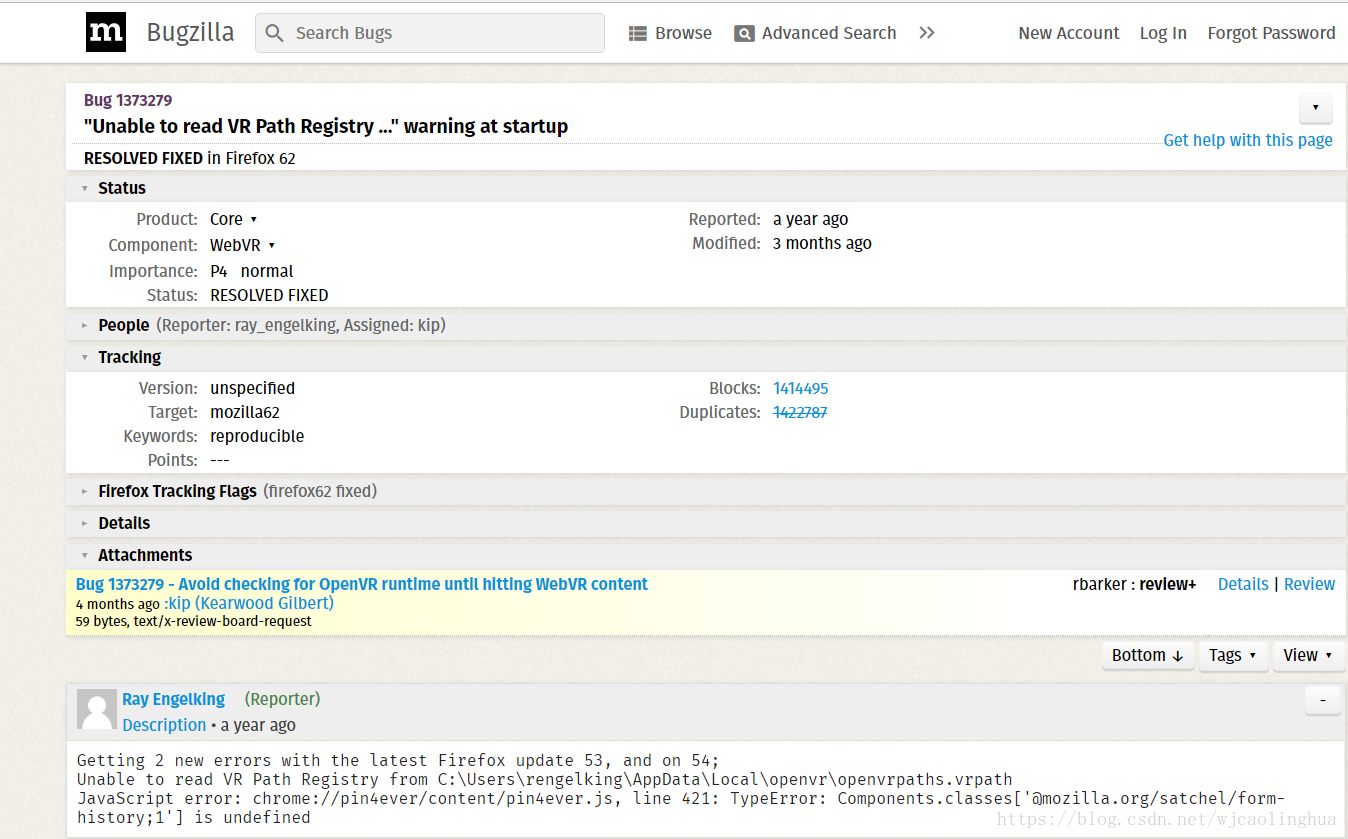Viewport: 1348px width, 839px height.
Task: Click the 'mozilla62' target value
Action: click(x=245, y=412)
